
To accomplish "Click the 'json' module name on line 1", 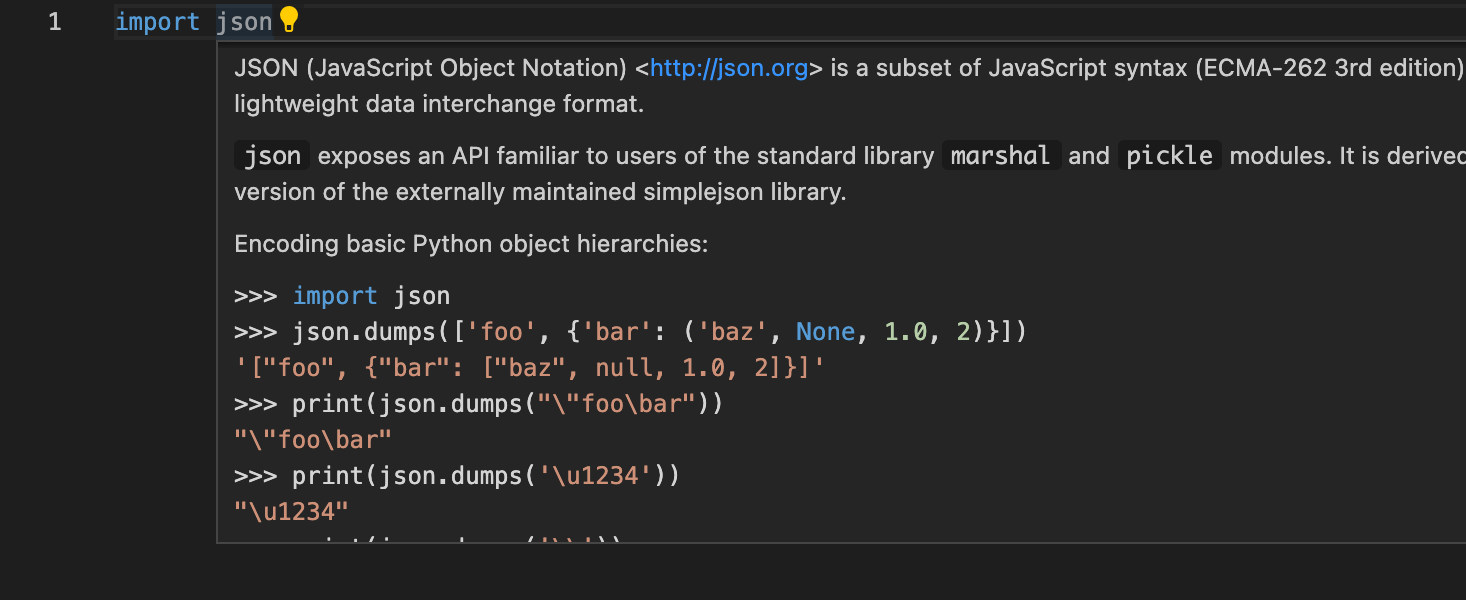I will pyautogui.click(x=244, y=22).
